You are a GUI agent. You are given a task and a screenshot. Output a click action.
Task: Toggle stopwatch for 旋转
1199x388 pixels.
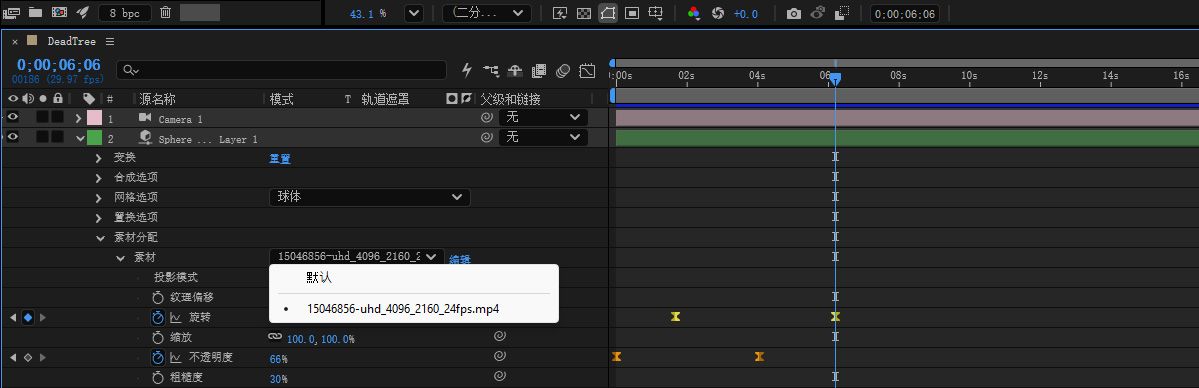158,317
